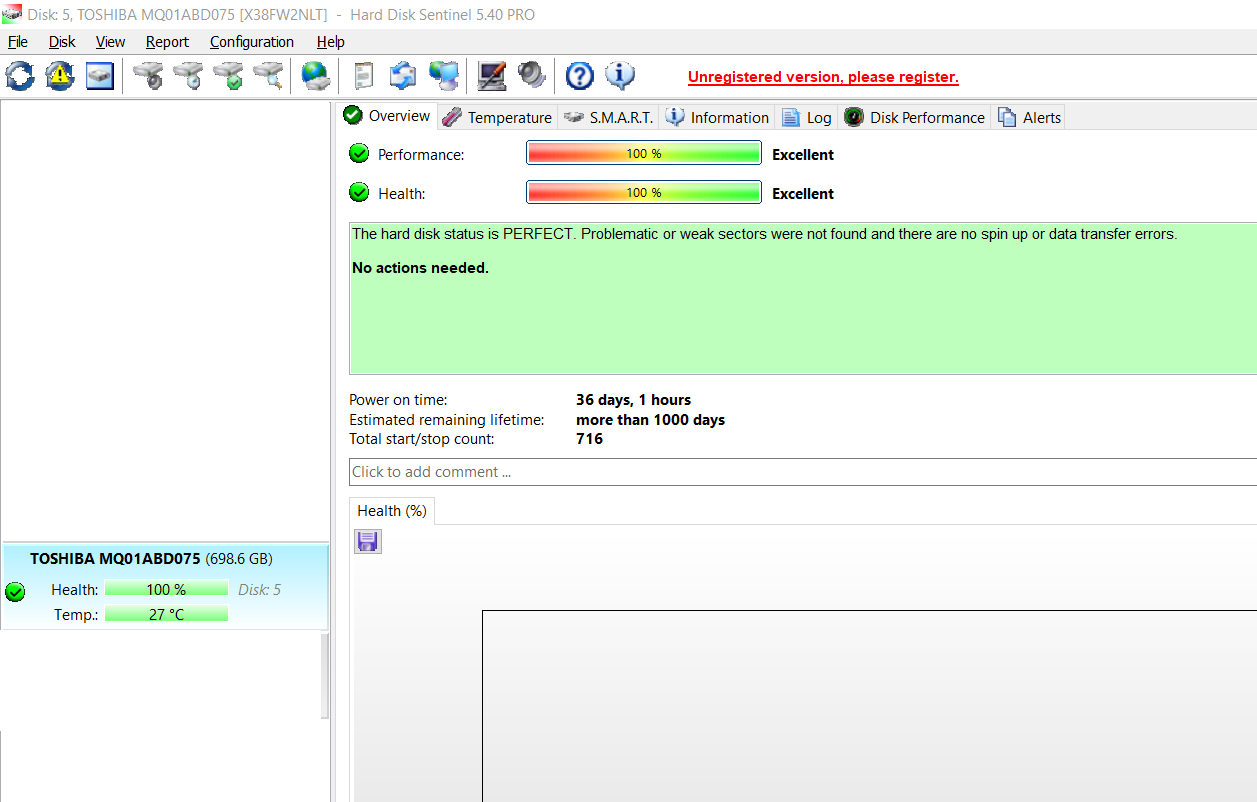1257x802 pixels.
Task: Click the 27 °C temperature bar
Action: [x=166, y=614]
